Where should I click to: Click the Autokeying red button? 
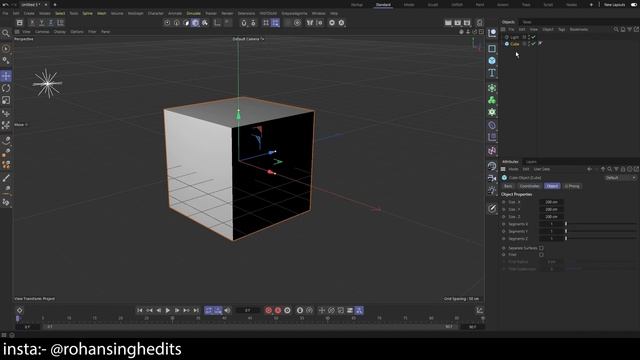coord(278,311)
